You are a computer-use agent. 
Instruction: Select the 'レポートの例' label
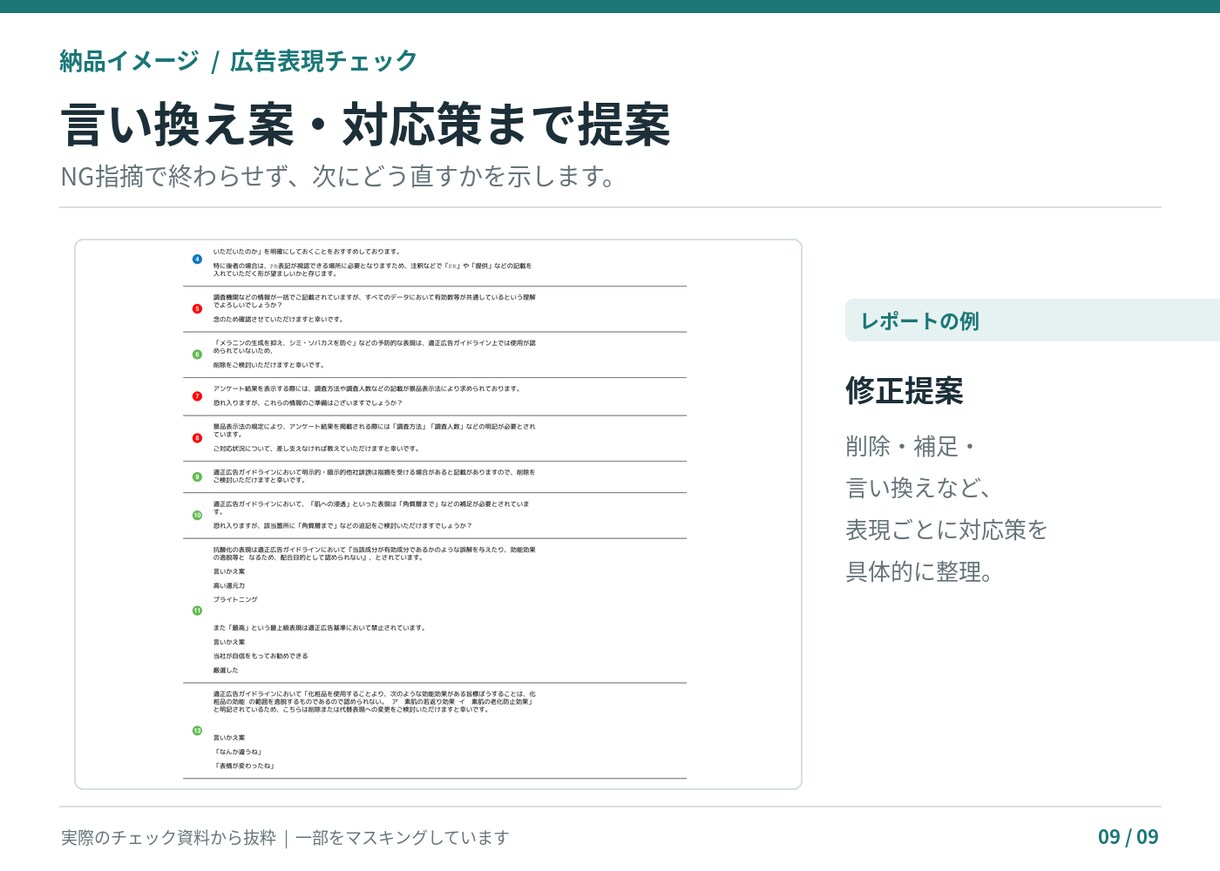pos(920,321)
